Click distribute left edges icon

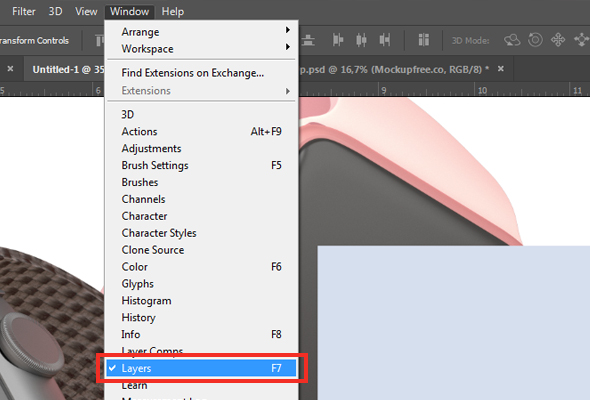click(338, 40)
